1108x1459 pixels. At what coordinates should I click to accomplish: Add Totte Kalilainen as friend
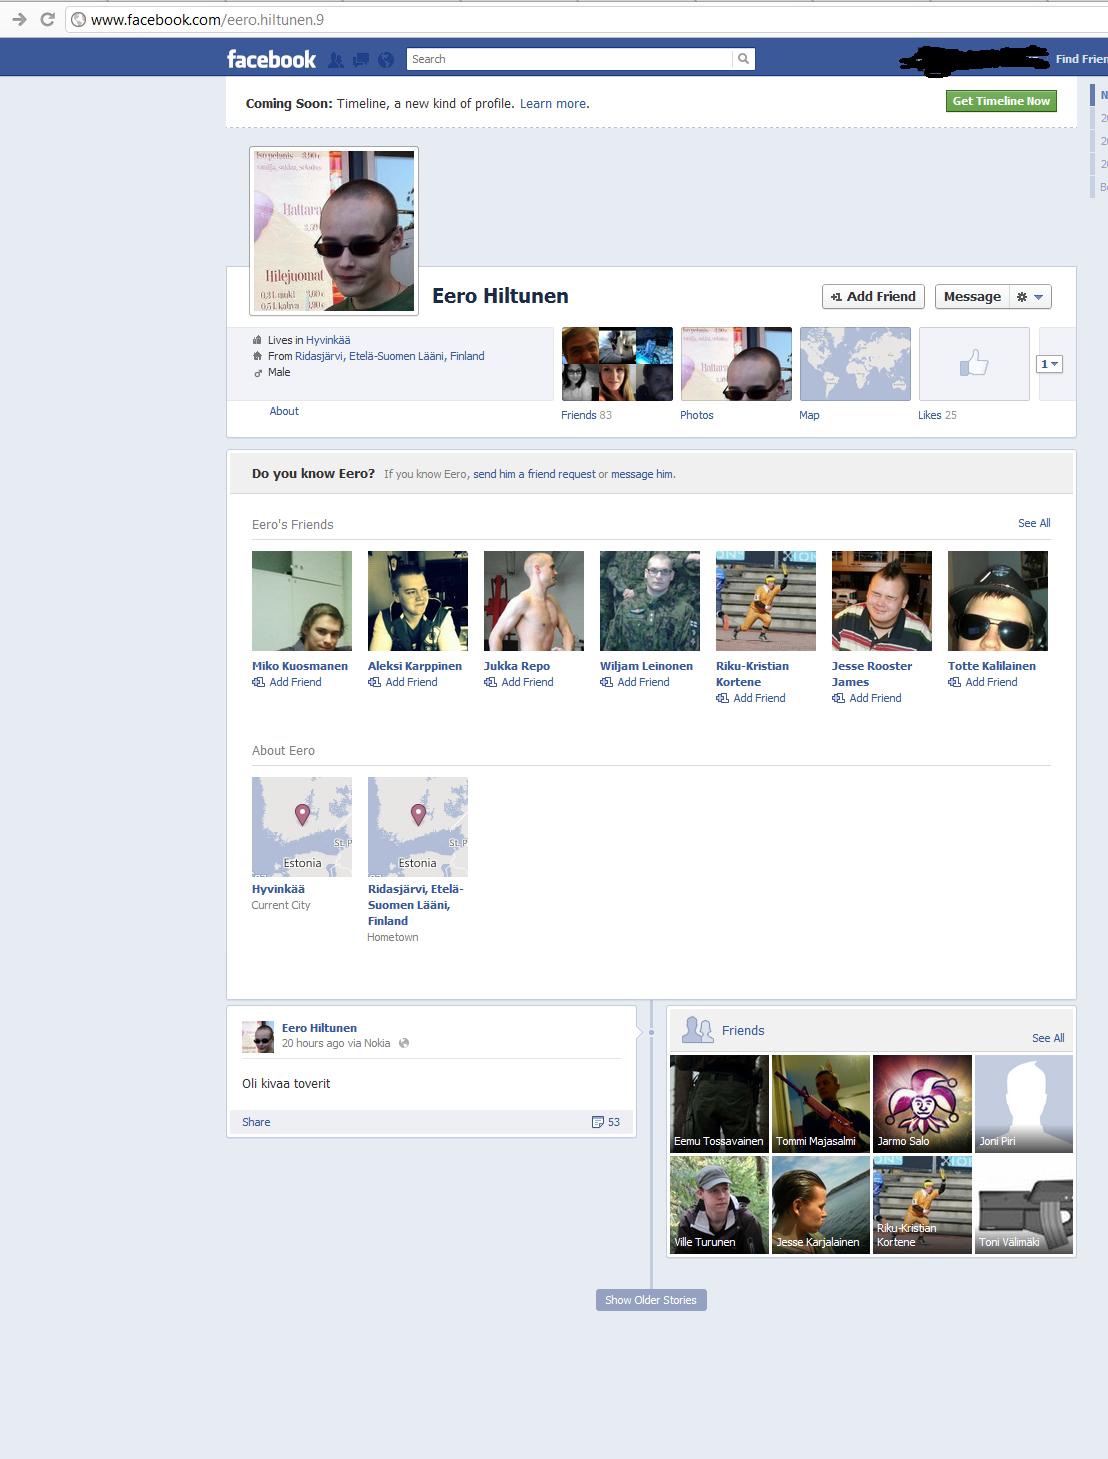983,682
